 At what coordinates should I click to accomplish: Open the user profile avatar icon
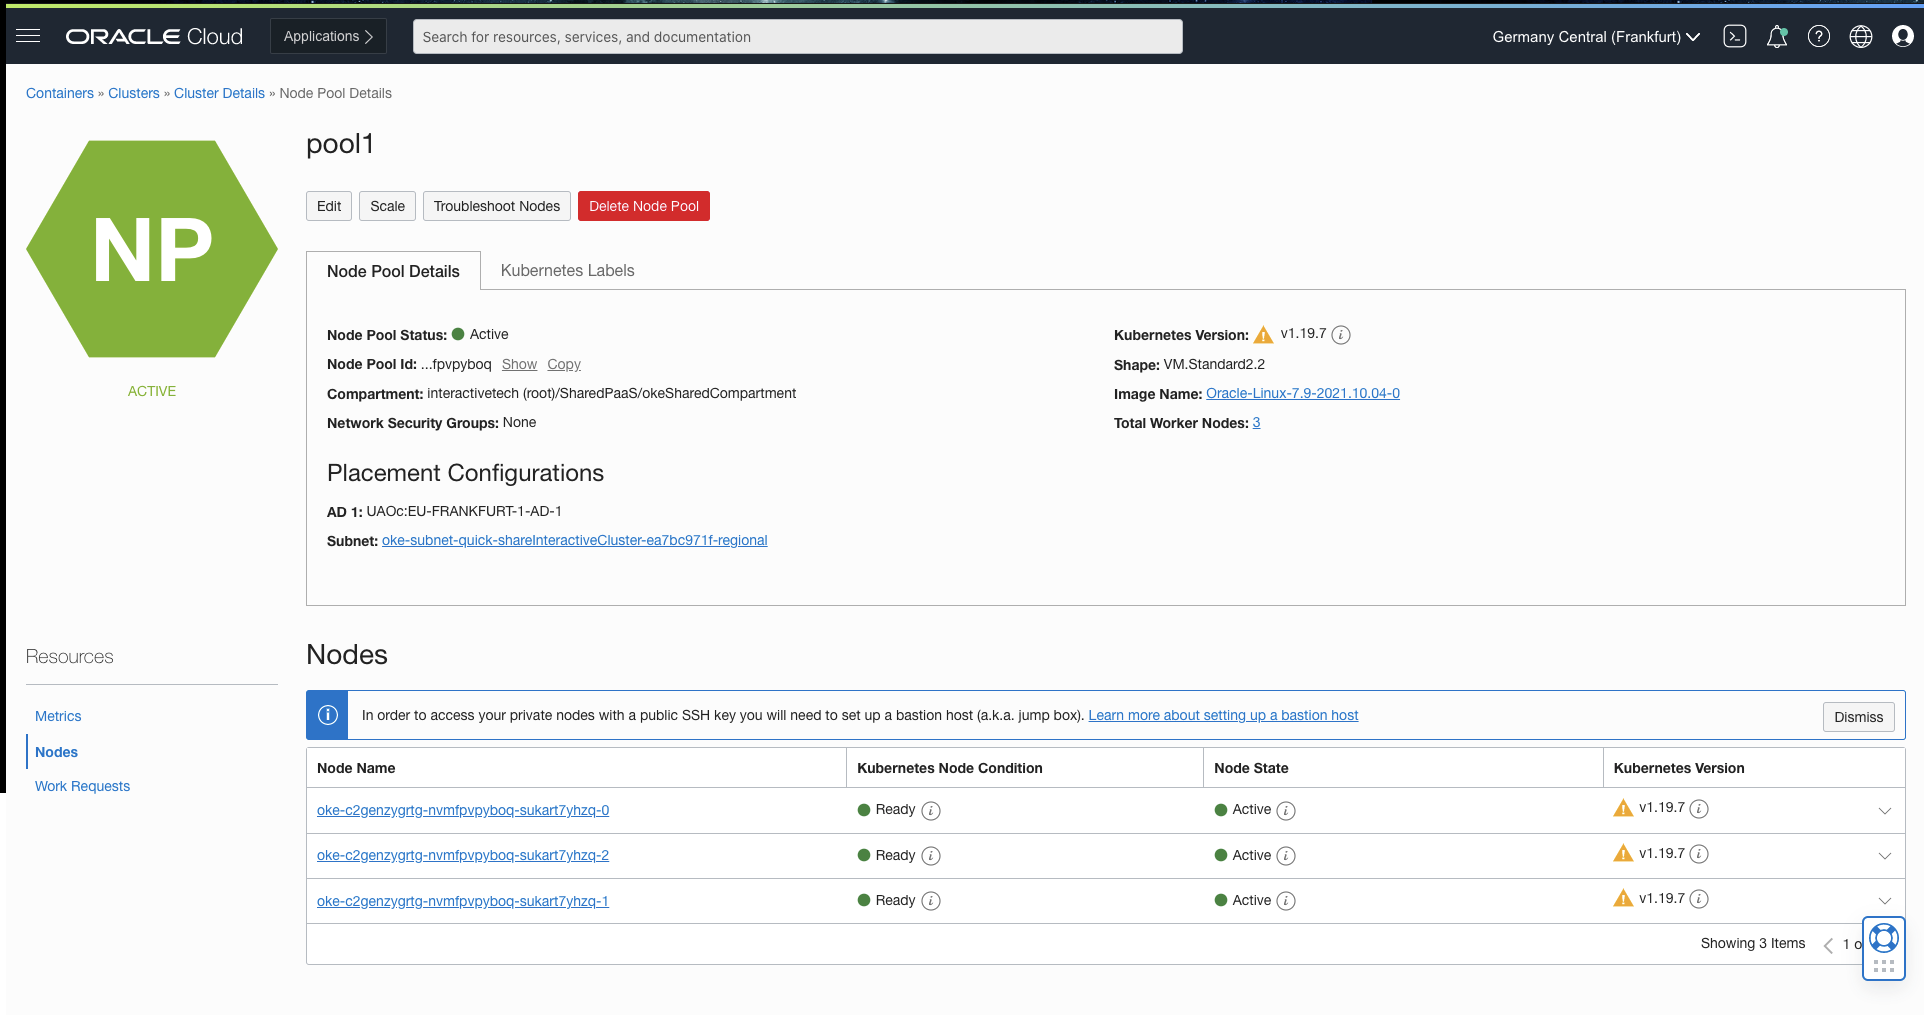1903,36
